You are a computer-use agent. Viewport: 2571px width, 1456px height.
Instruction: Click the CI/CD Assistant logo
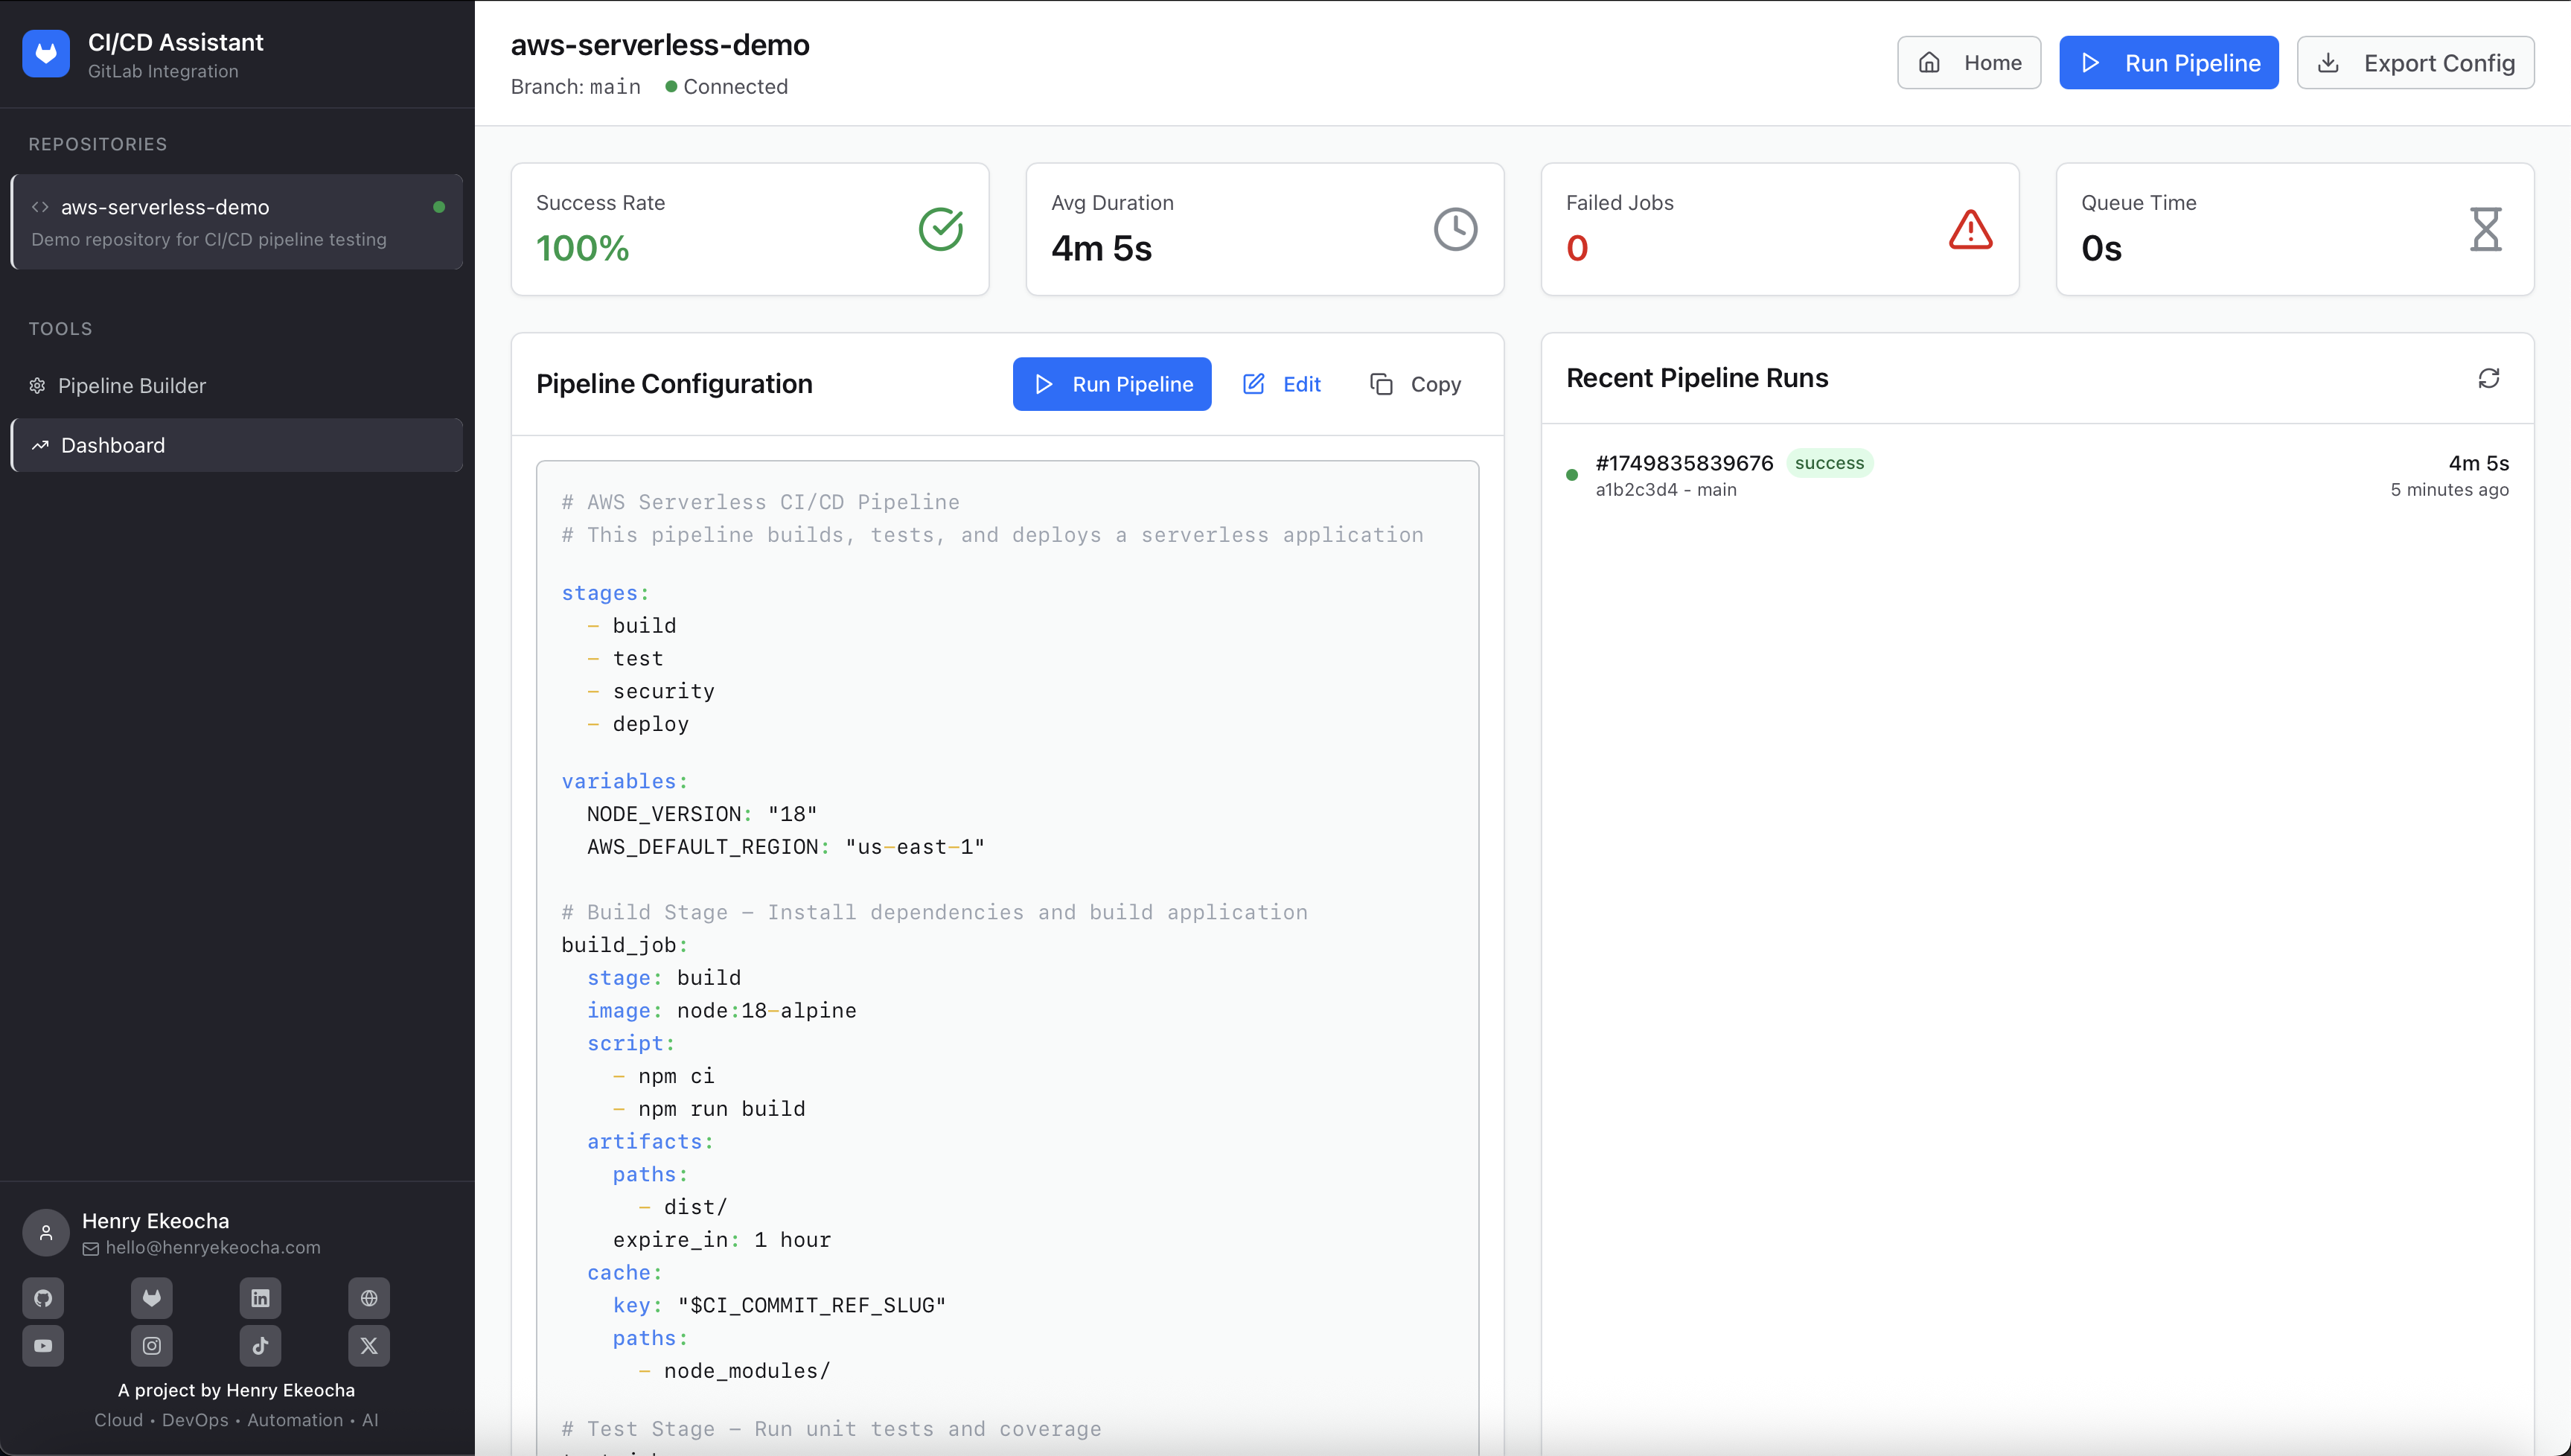click(46, 54)
